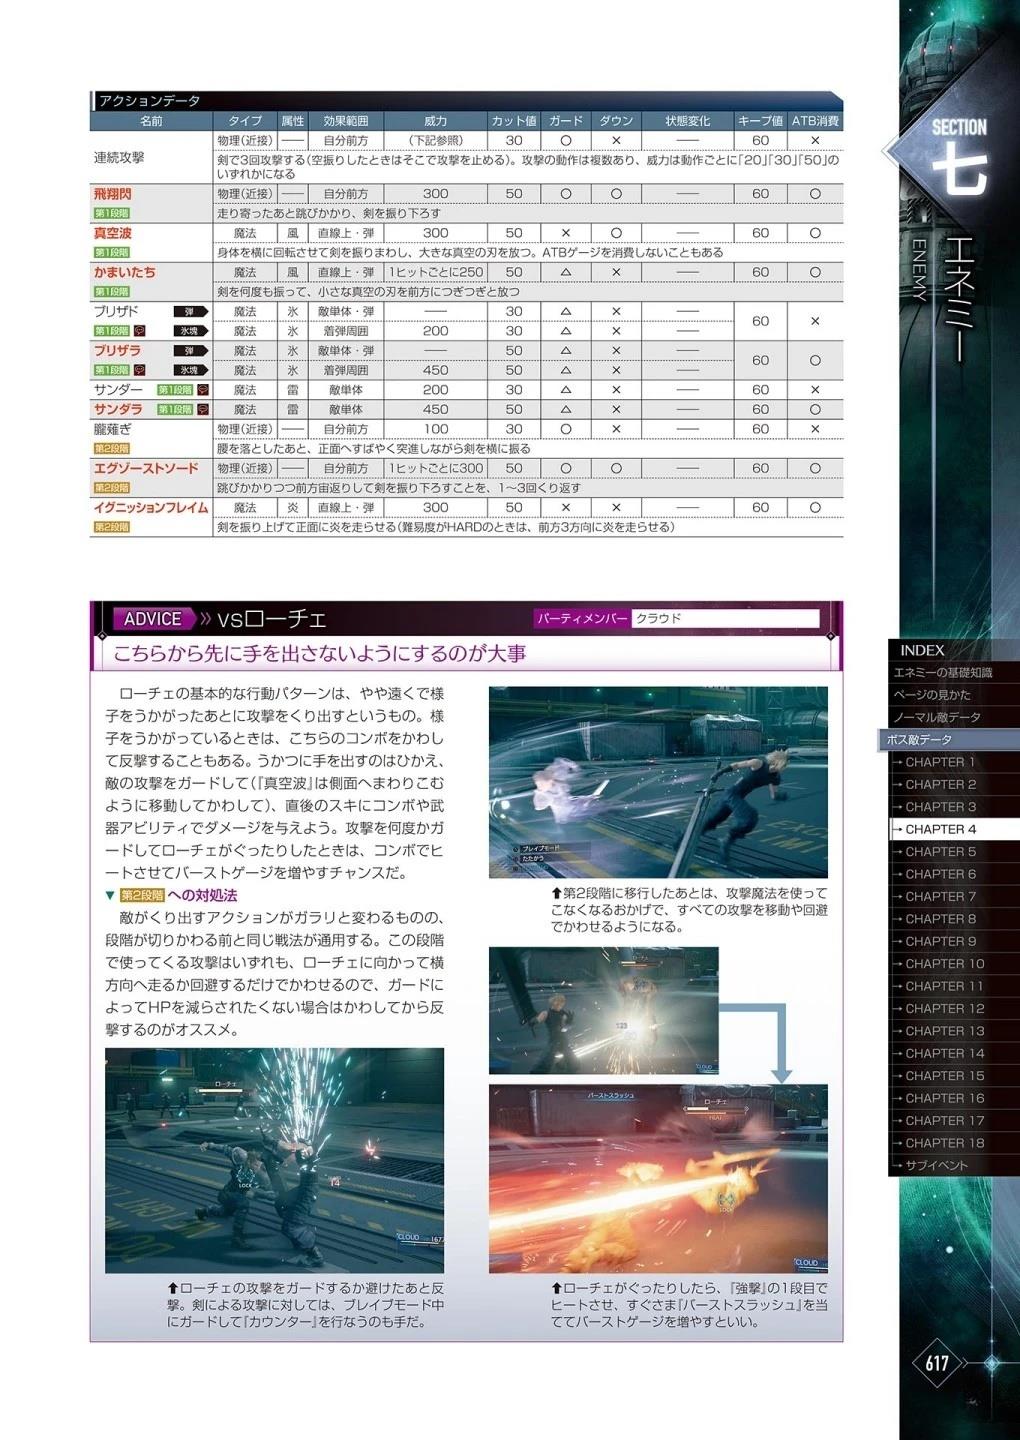
Task: Click the 第2段階 tag under イグニッションフレイム
Action: point(111,527)
